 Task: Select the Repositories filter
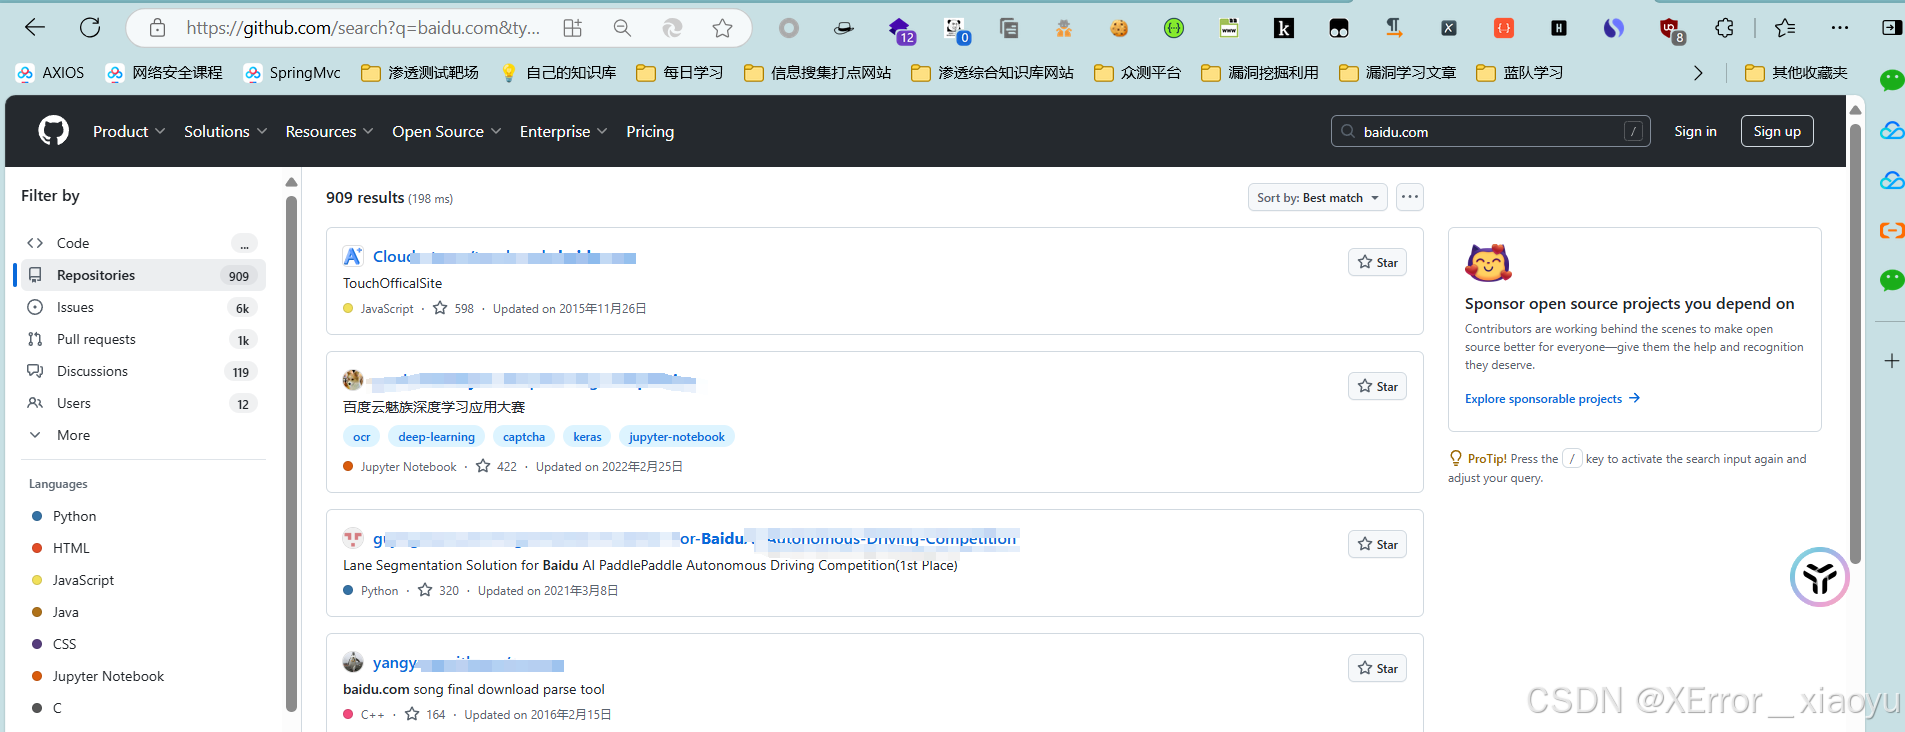point(143,275)
